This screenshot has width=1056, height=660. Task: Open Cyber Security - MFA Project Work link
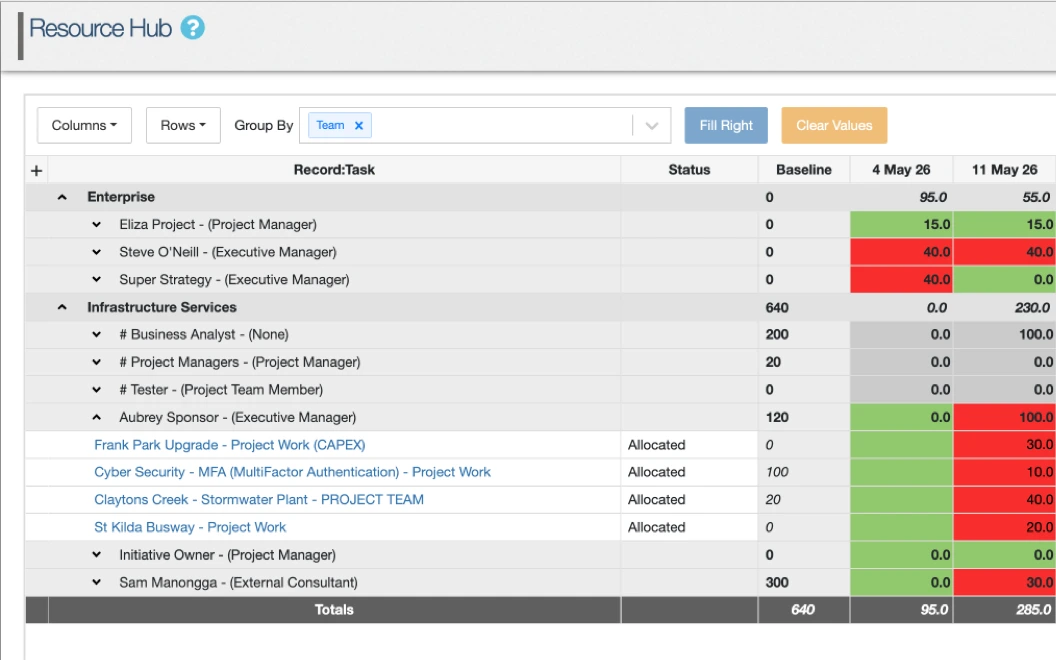[292, 472]
